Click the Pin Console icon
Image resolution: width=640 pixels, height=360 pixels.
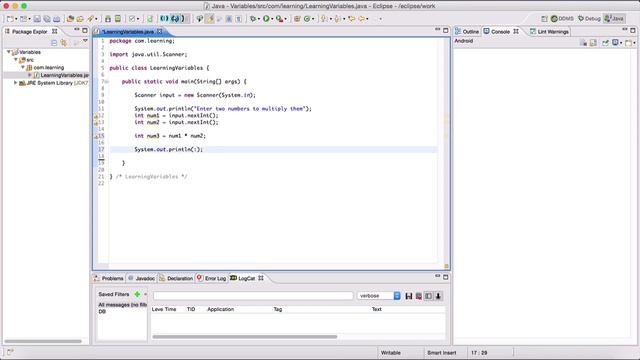[x=605, y=43]
